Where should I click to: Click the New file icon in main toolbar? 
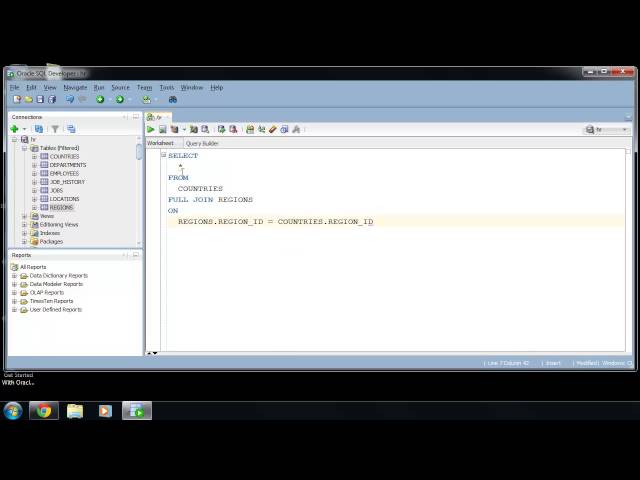[x=17, y=99]
